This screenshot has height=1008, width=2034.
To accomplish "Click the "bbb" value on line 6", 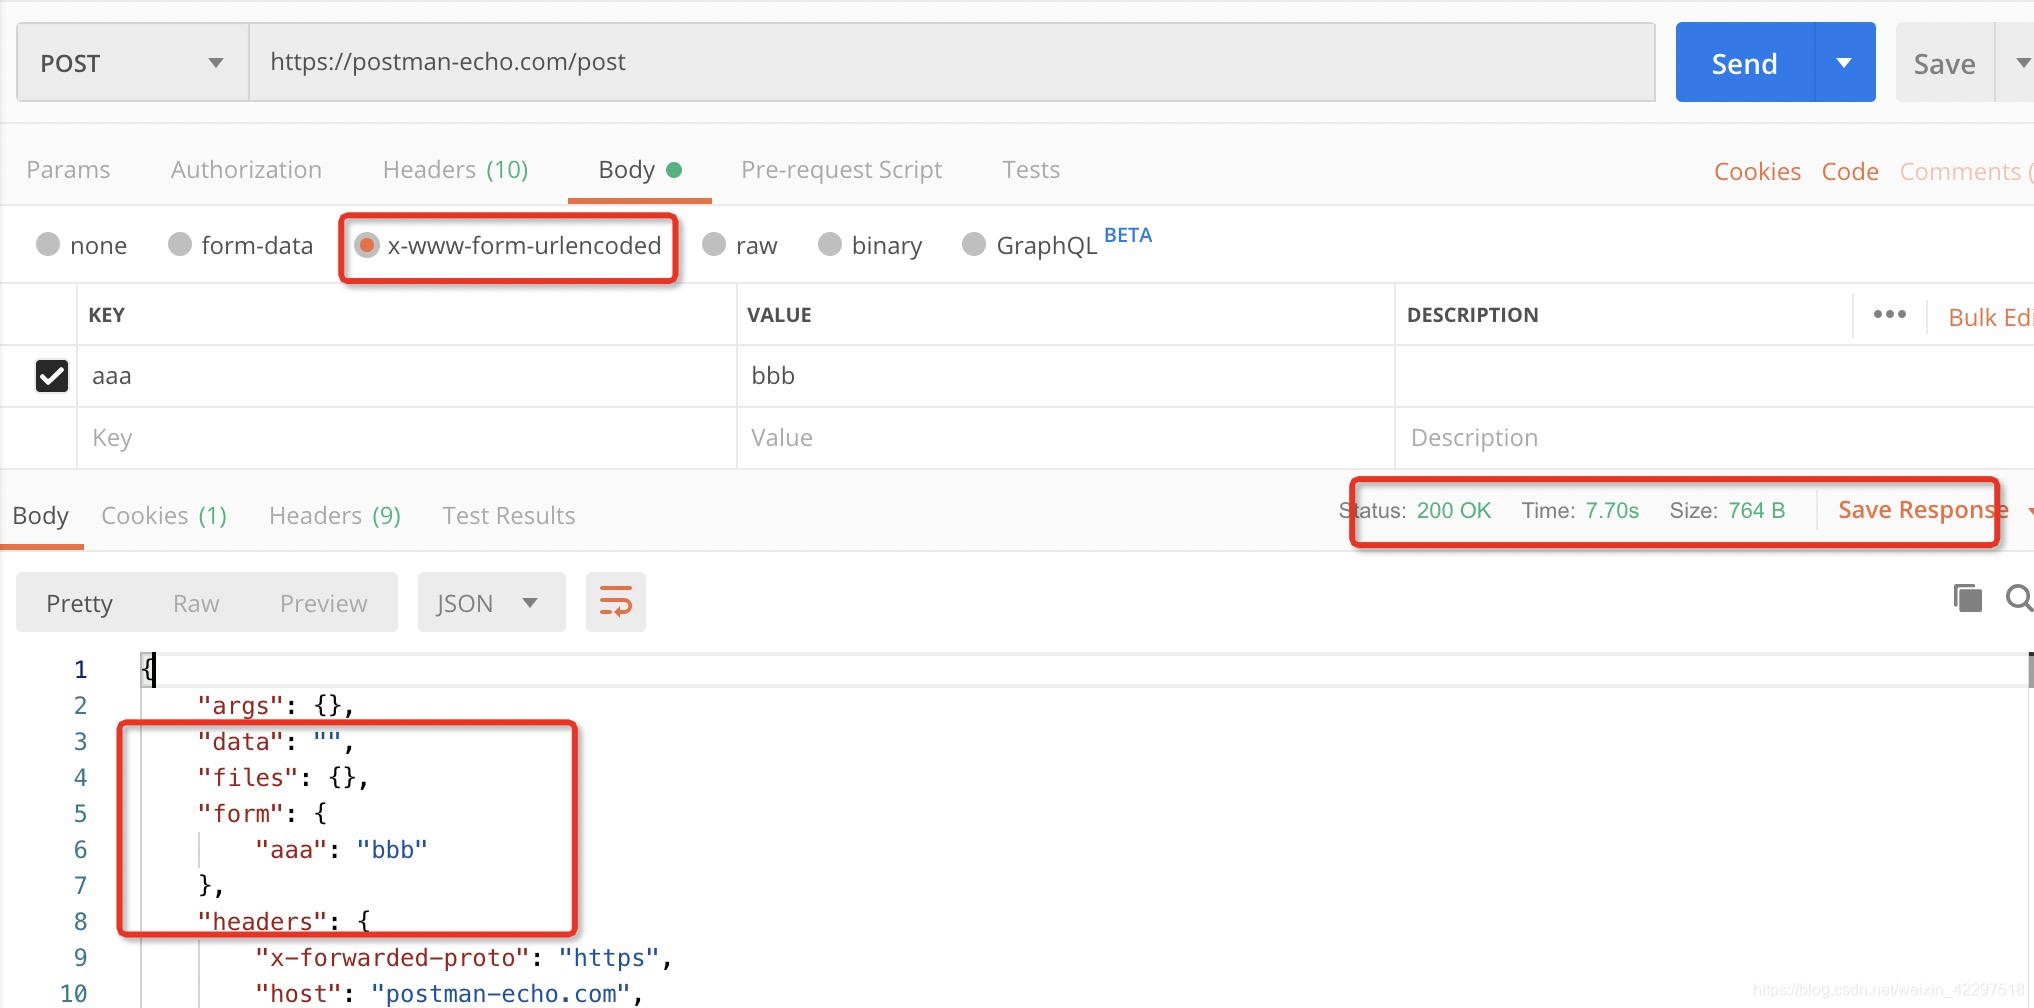I will (x=392, y=849).
